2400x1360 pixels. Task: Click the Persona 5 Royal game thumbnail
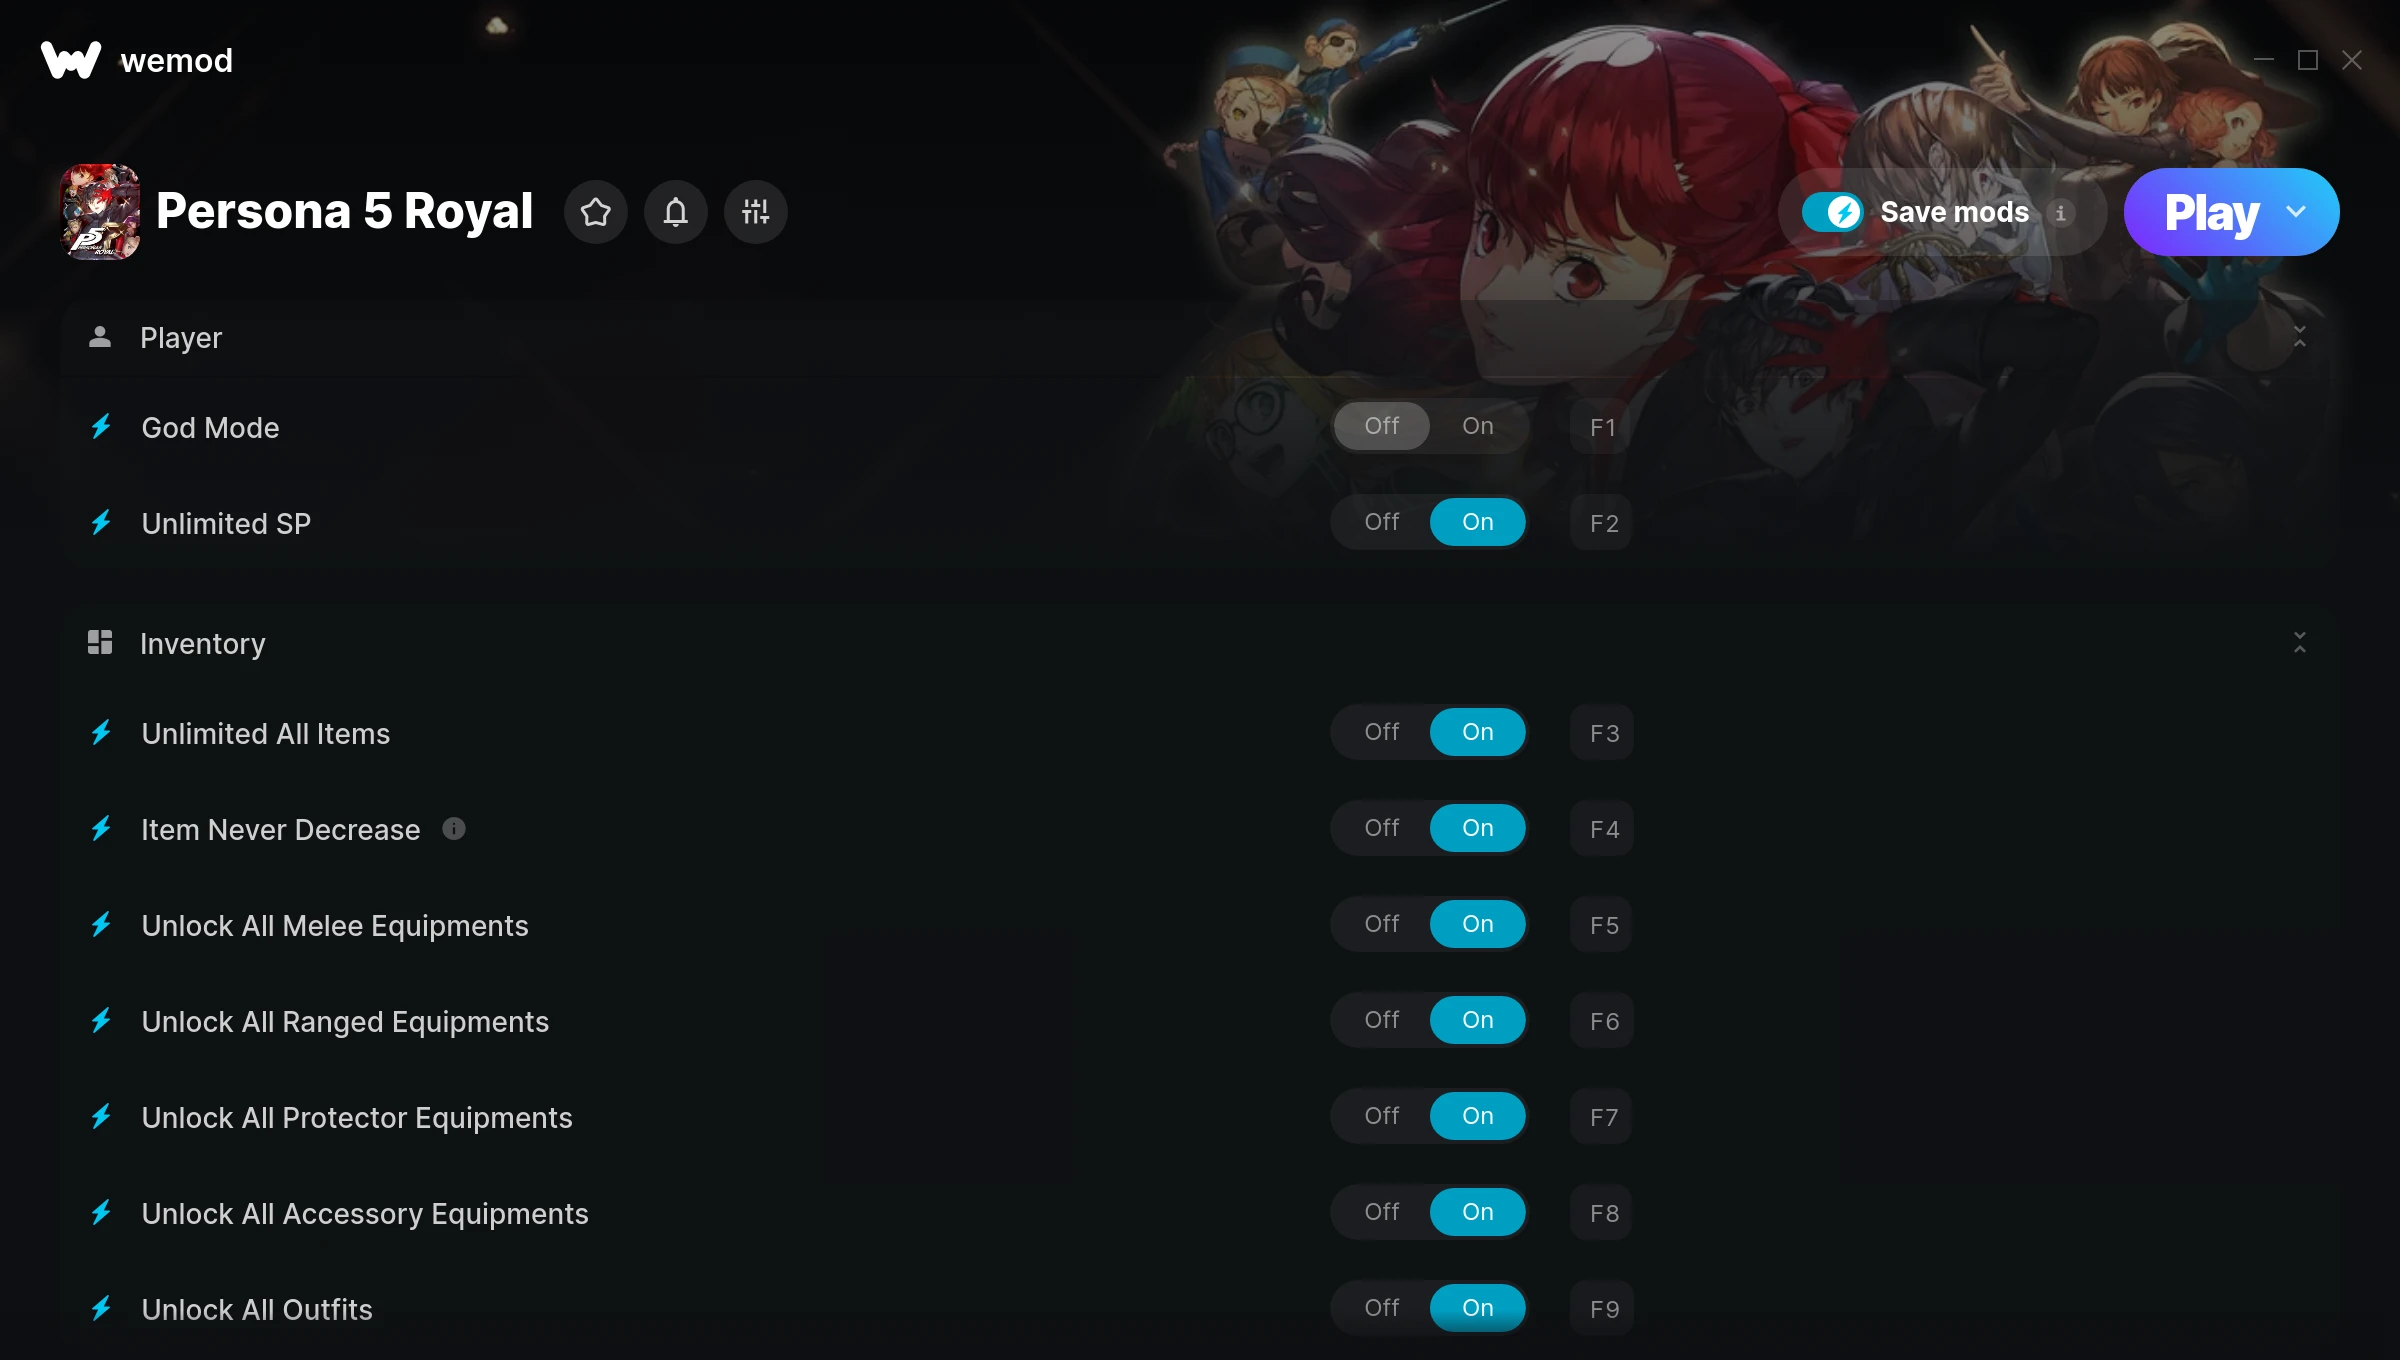pos(100,212)
